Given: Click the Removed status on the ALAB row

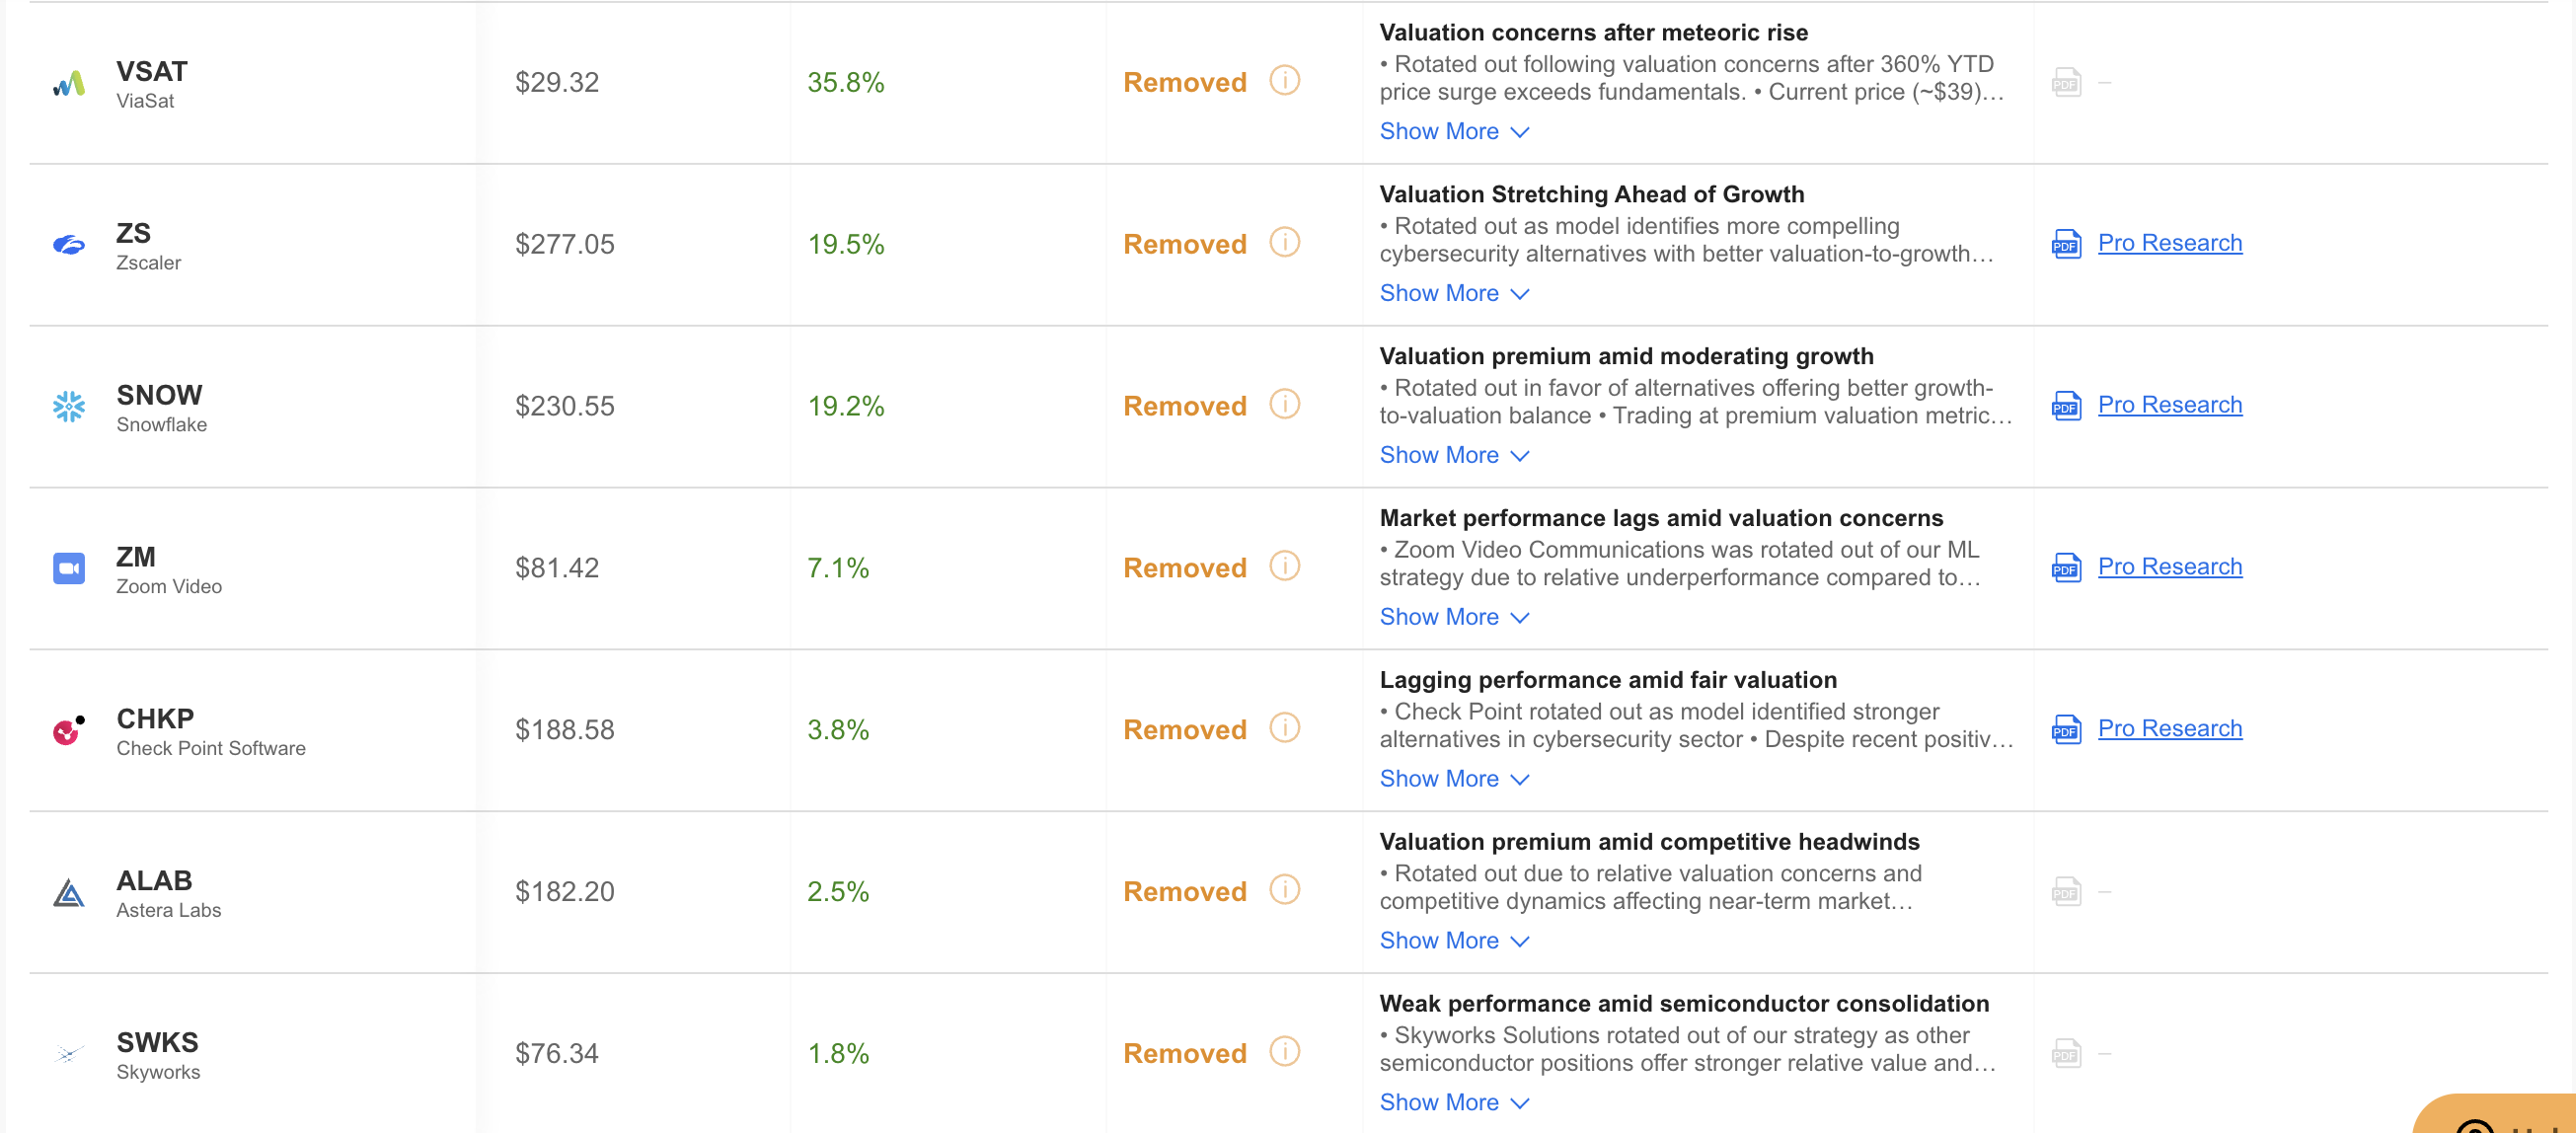Looking at the screenshot, I should coord(1184,890).
